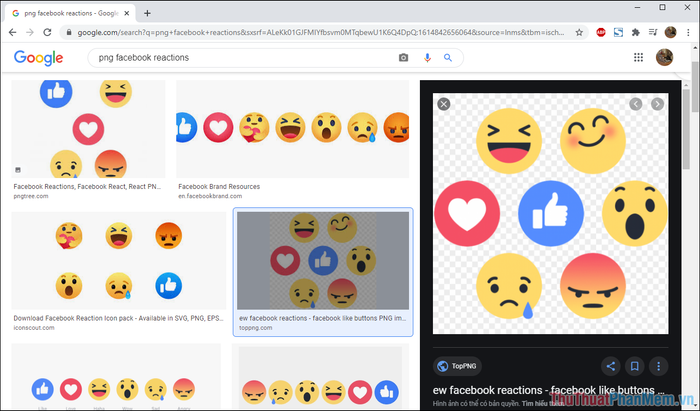
Task: Open the bottom-left labeled reactions row thumbnail
Action: point(116,377)
